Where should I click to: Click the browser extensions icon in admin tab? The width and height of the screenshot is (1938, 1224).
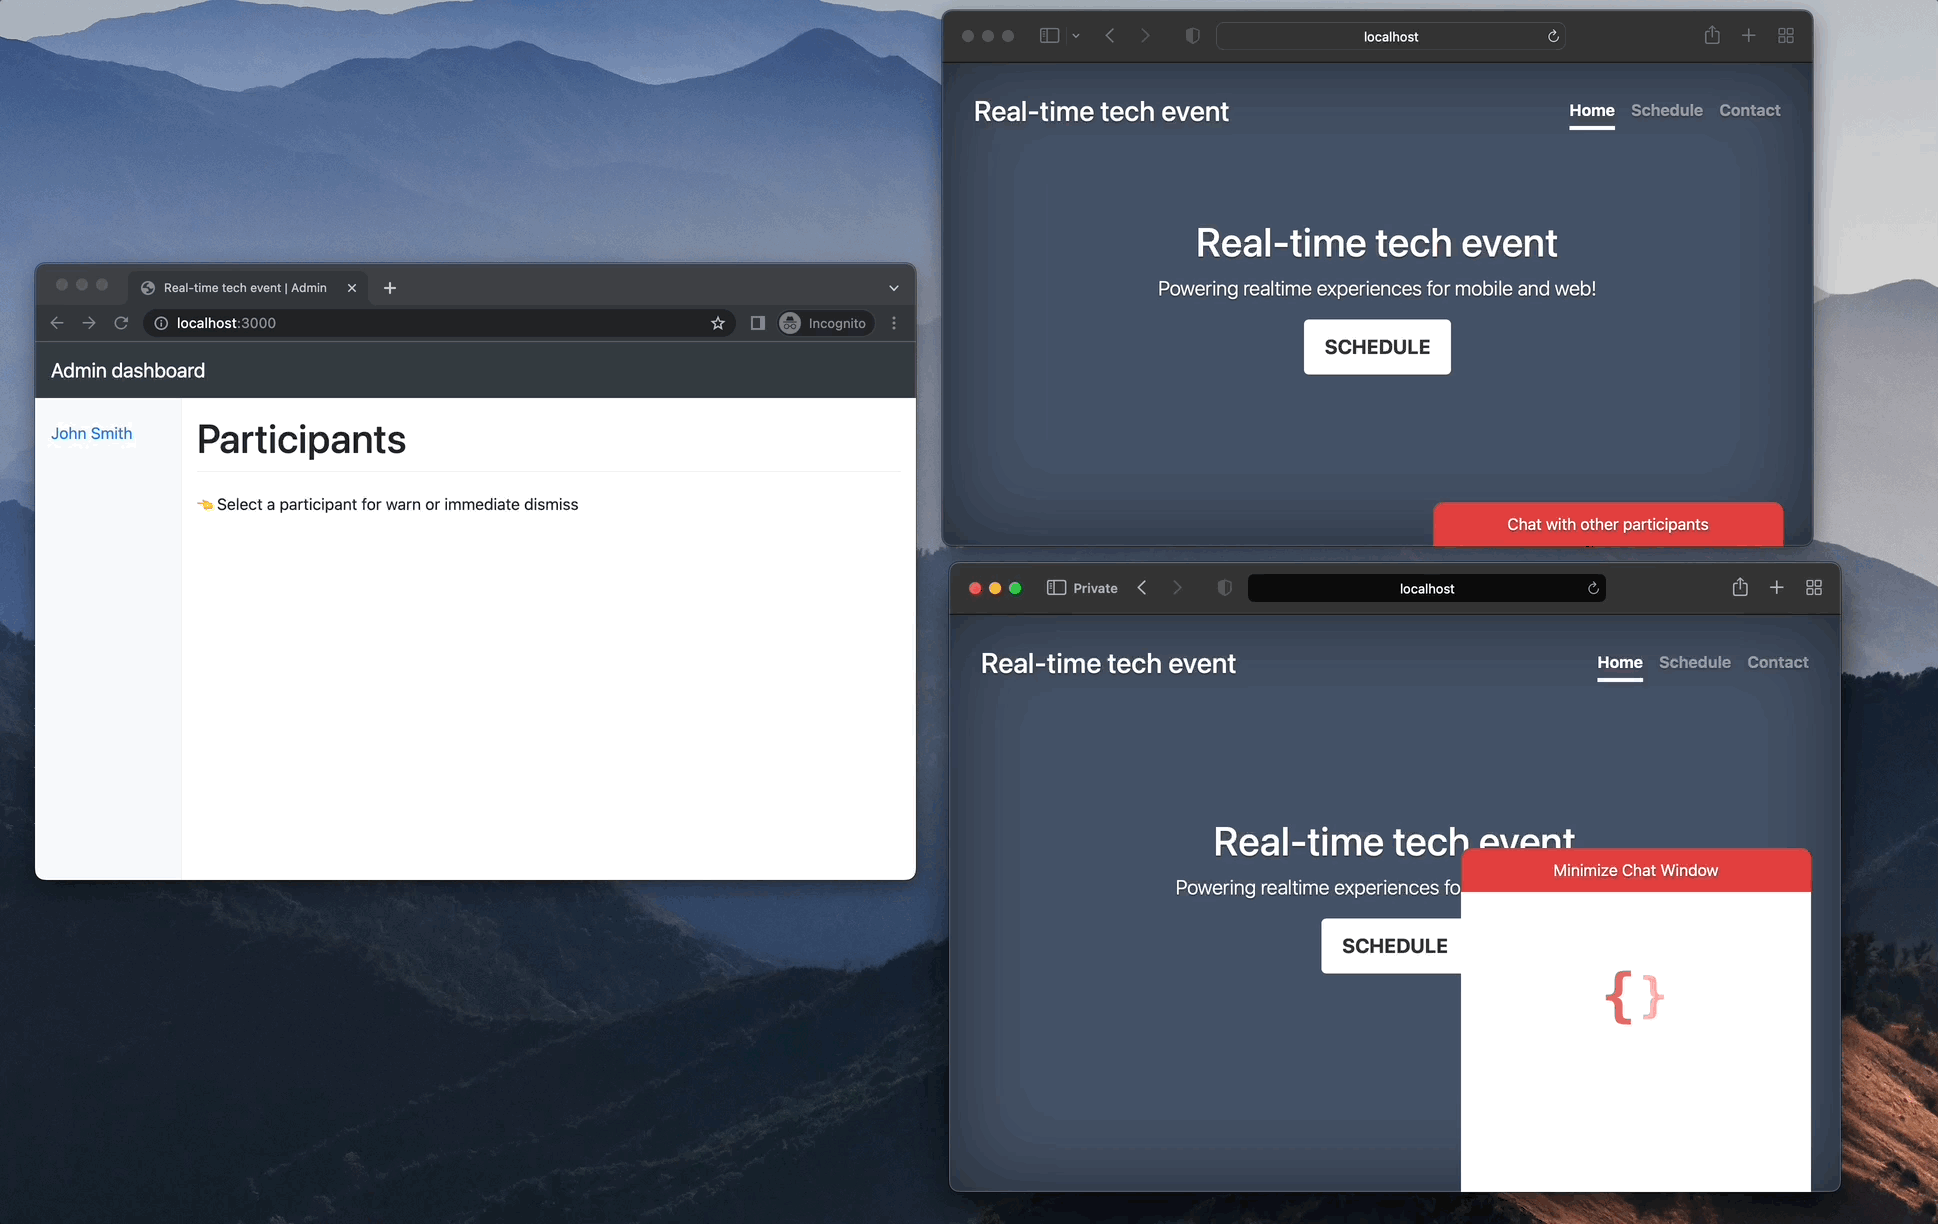[x=757, y=323]
